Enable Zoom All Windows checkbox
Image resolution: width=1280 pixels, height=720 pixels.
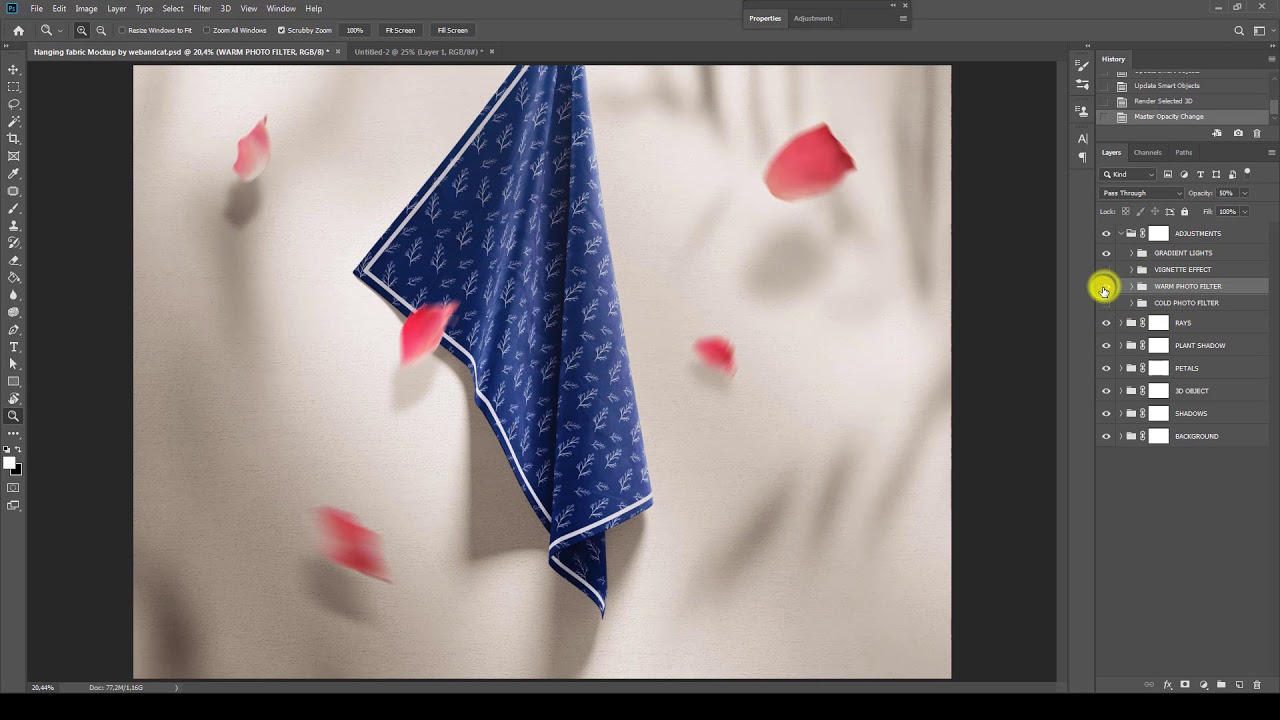point(207,30)
